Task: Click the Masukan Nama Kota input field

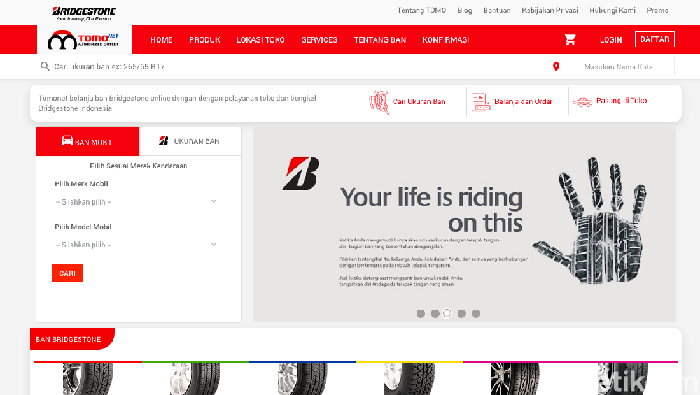Action: point(618,67)
